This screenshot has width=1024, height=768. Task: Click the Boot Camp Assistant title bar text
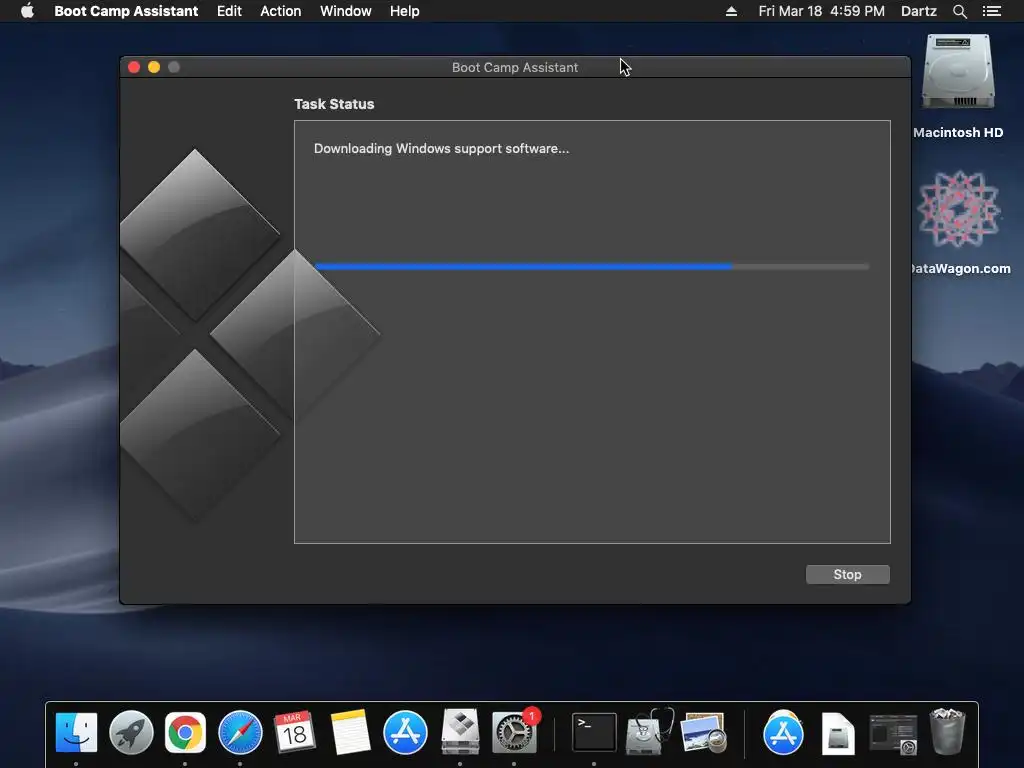click(x=515, y=67)
